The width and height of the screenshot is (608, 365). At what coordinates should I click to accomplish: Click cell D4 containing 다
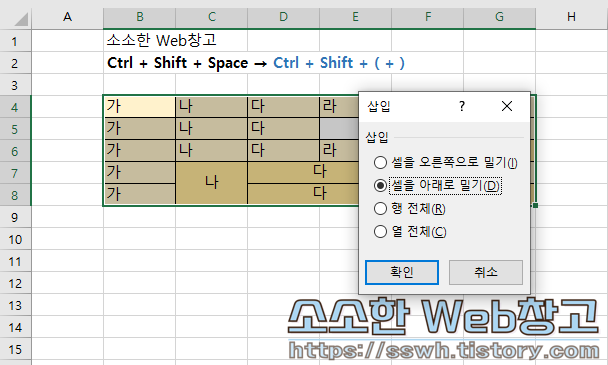coord(283,107)
